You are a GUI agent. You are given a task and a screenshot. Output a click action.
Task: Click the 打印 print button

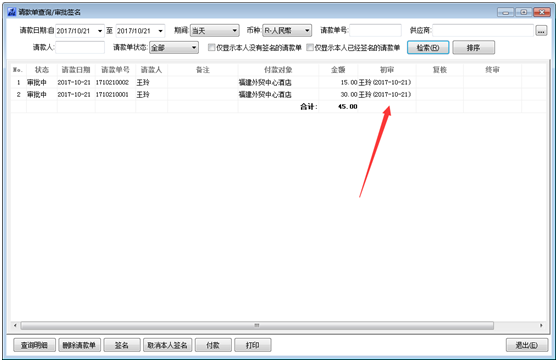[x=253, y=345]
